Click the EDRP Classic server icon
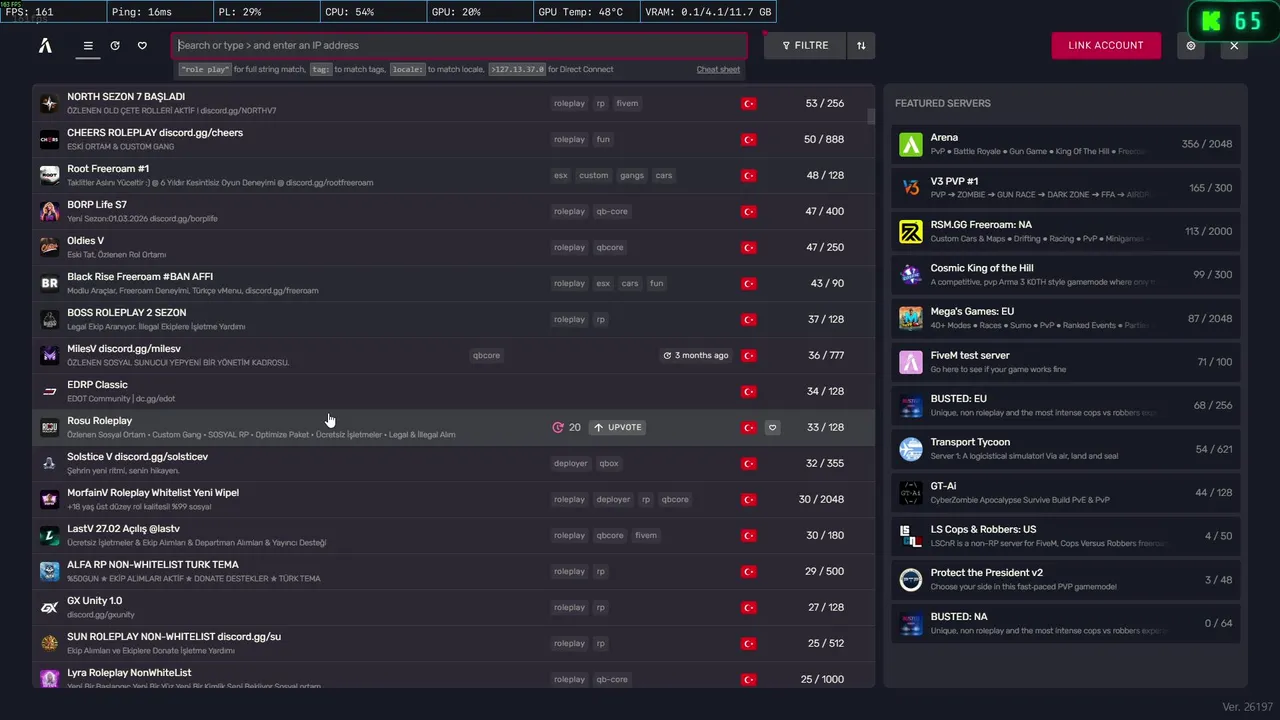The width and height of the screenshot is (1280, 720). coord(49,391)
